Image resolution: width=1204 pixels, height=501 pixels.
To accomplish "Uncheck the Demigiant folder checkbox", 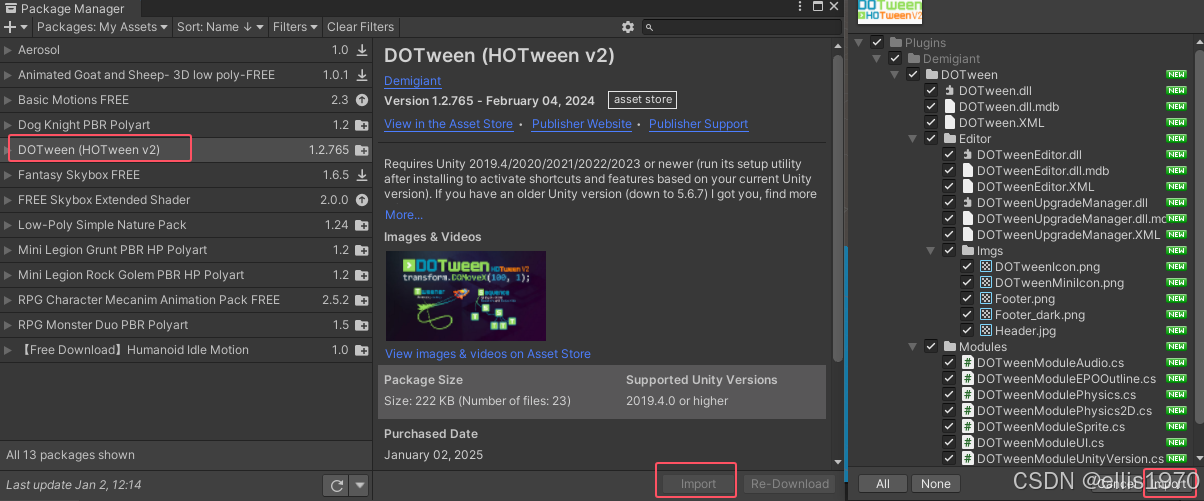I will (x=895, y=59).
